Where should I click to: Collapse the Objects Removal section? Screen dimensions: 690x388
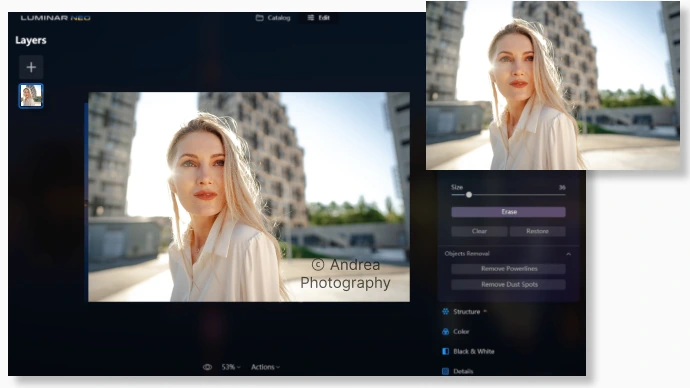[569, 254]
